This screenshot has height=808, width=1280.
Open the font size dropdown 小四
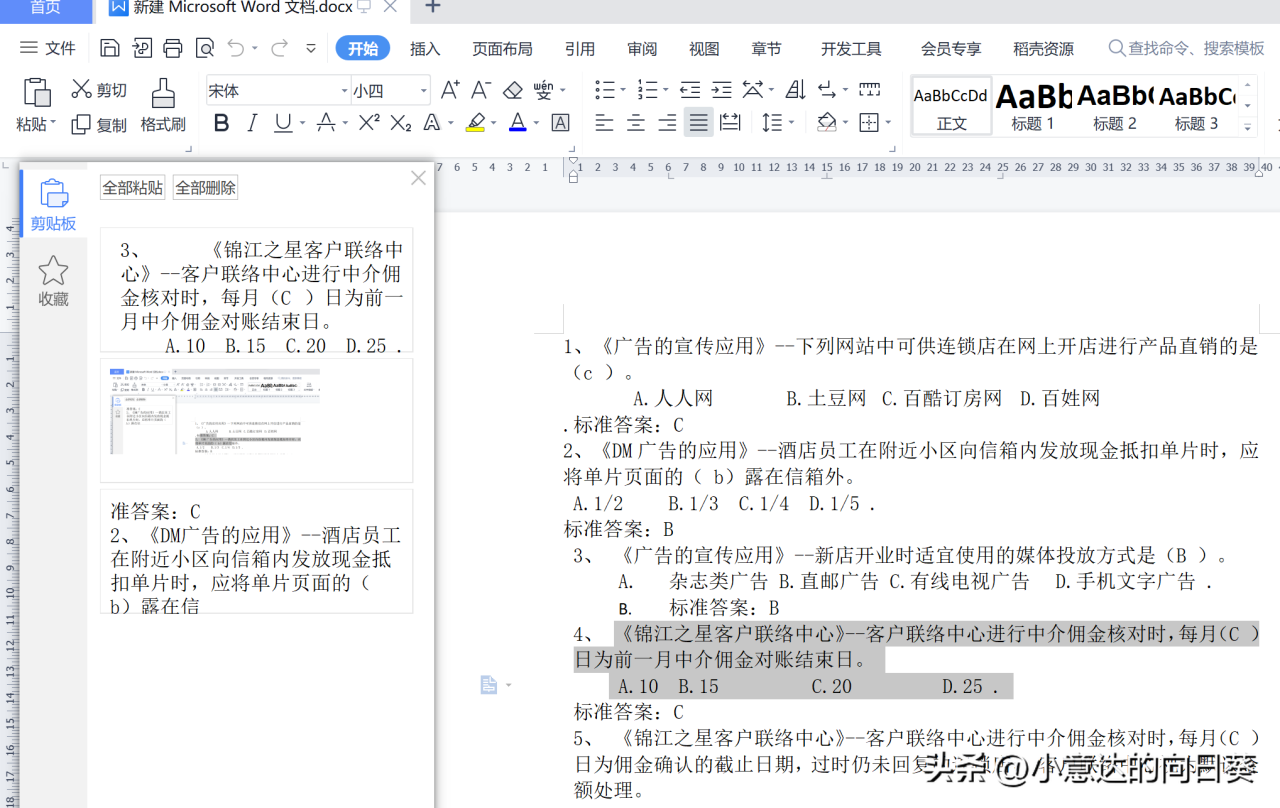424,91
